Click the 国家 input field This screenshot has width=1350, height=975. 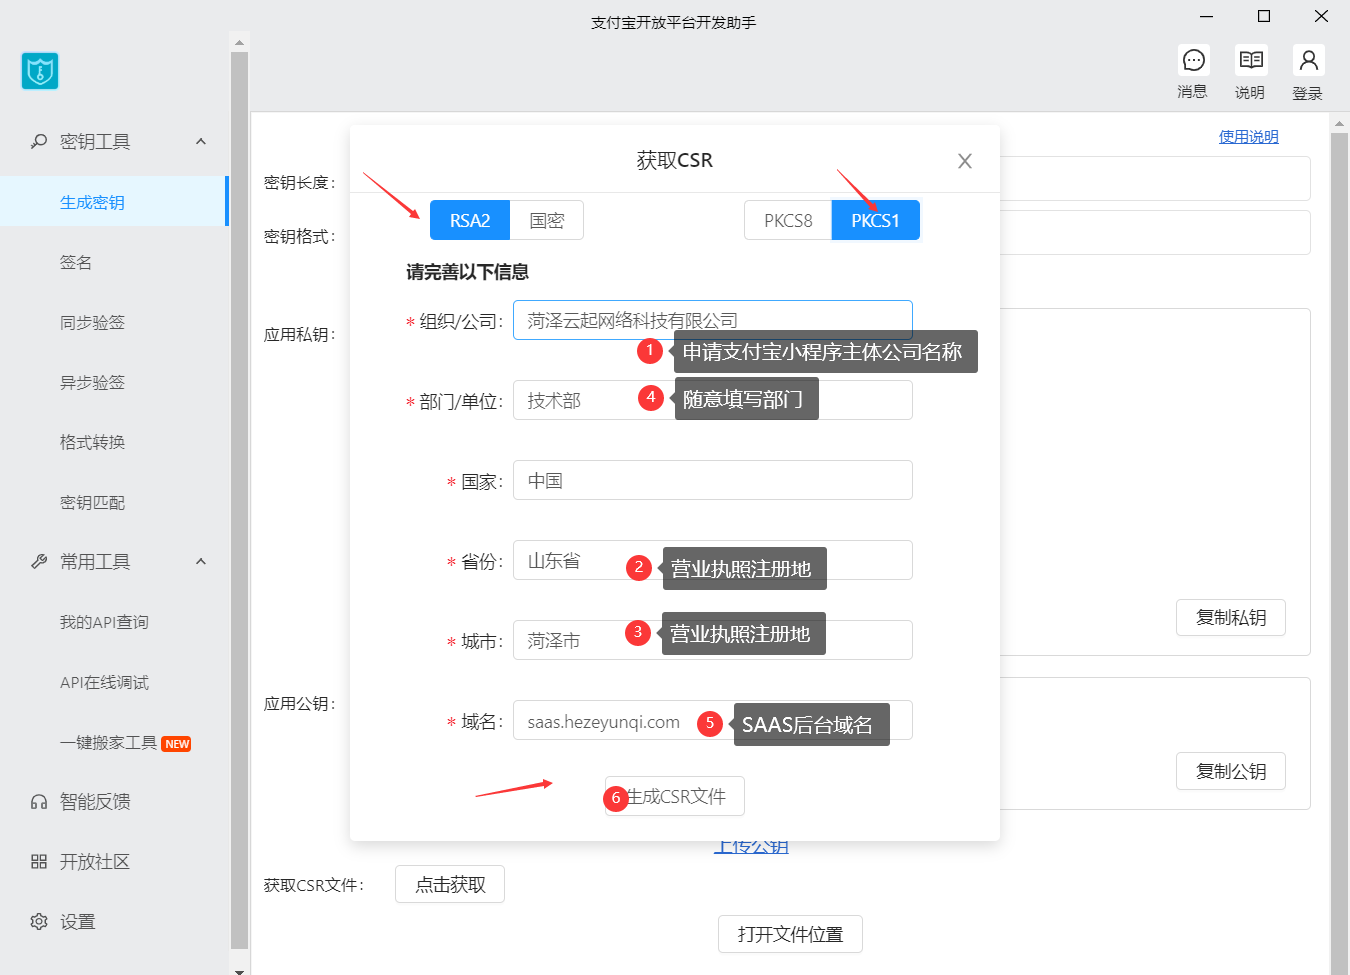coord(713,480)
